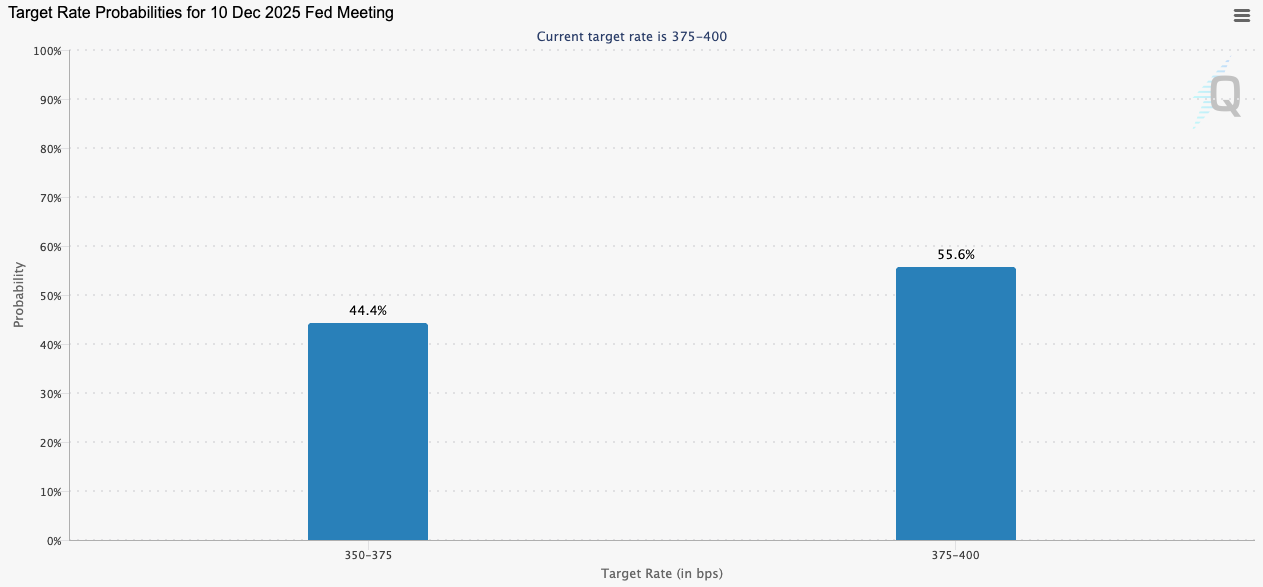
Task: Click the 'Target Rate (in bps)' axis title
Action: pyautogui.click(x=661, y=574)
